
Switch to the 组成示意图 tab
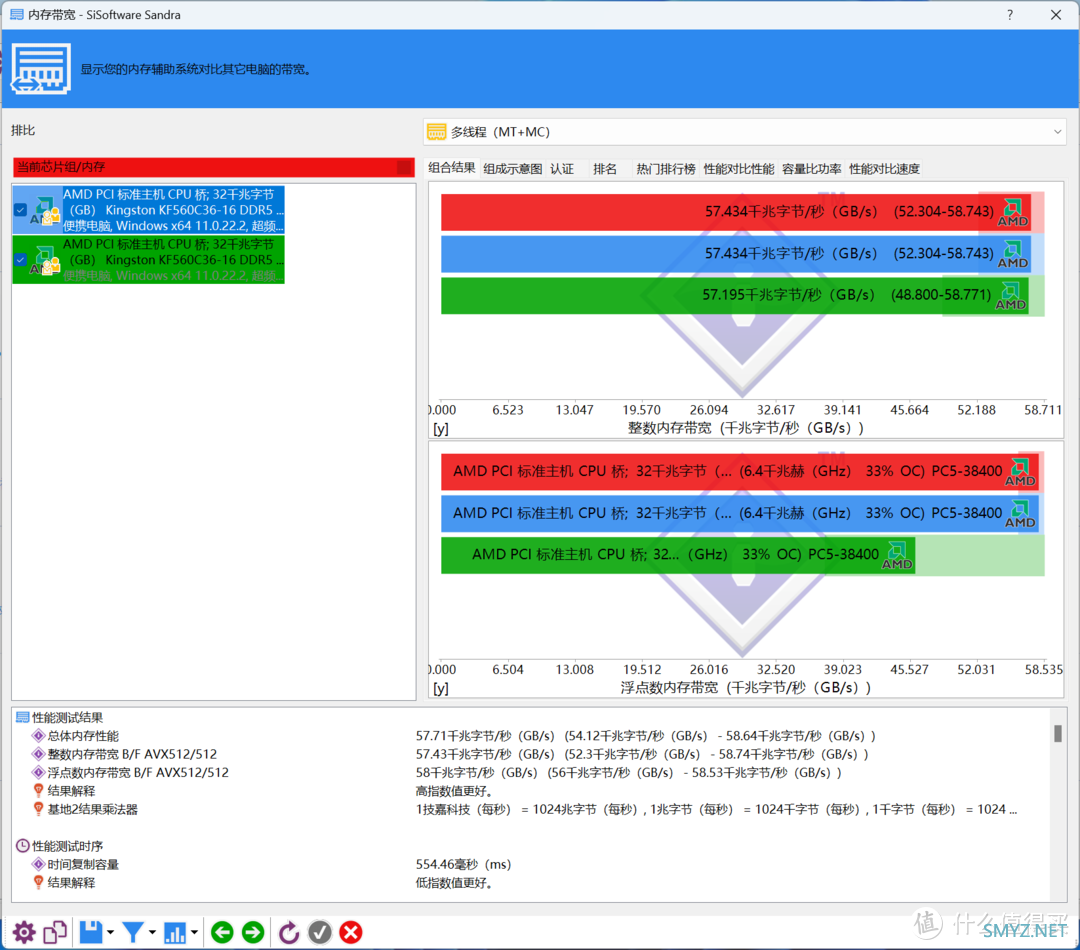coord(513,169)
